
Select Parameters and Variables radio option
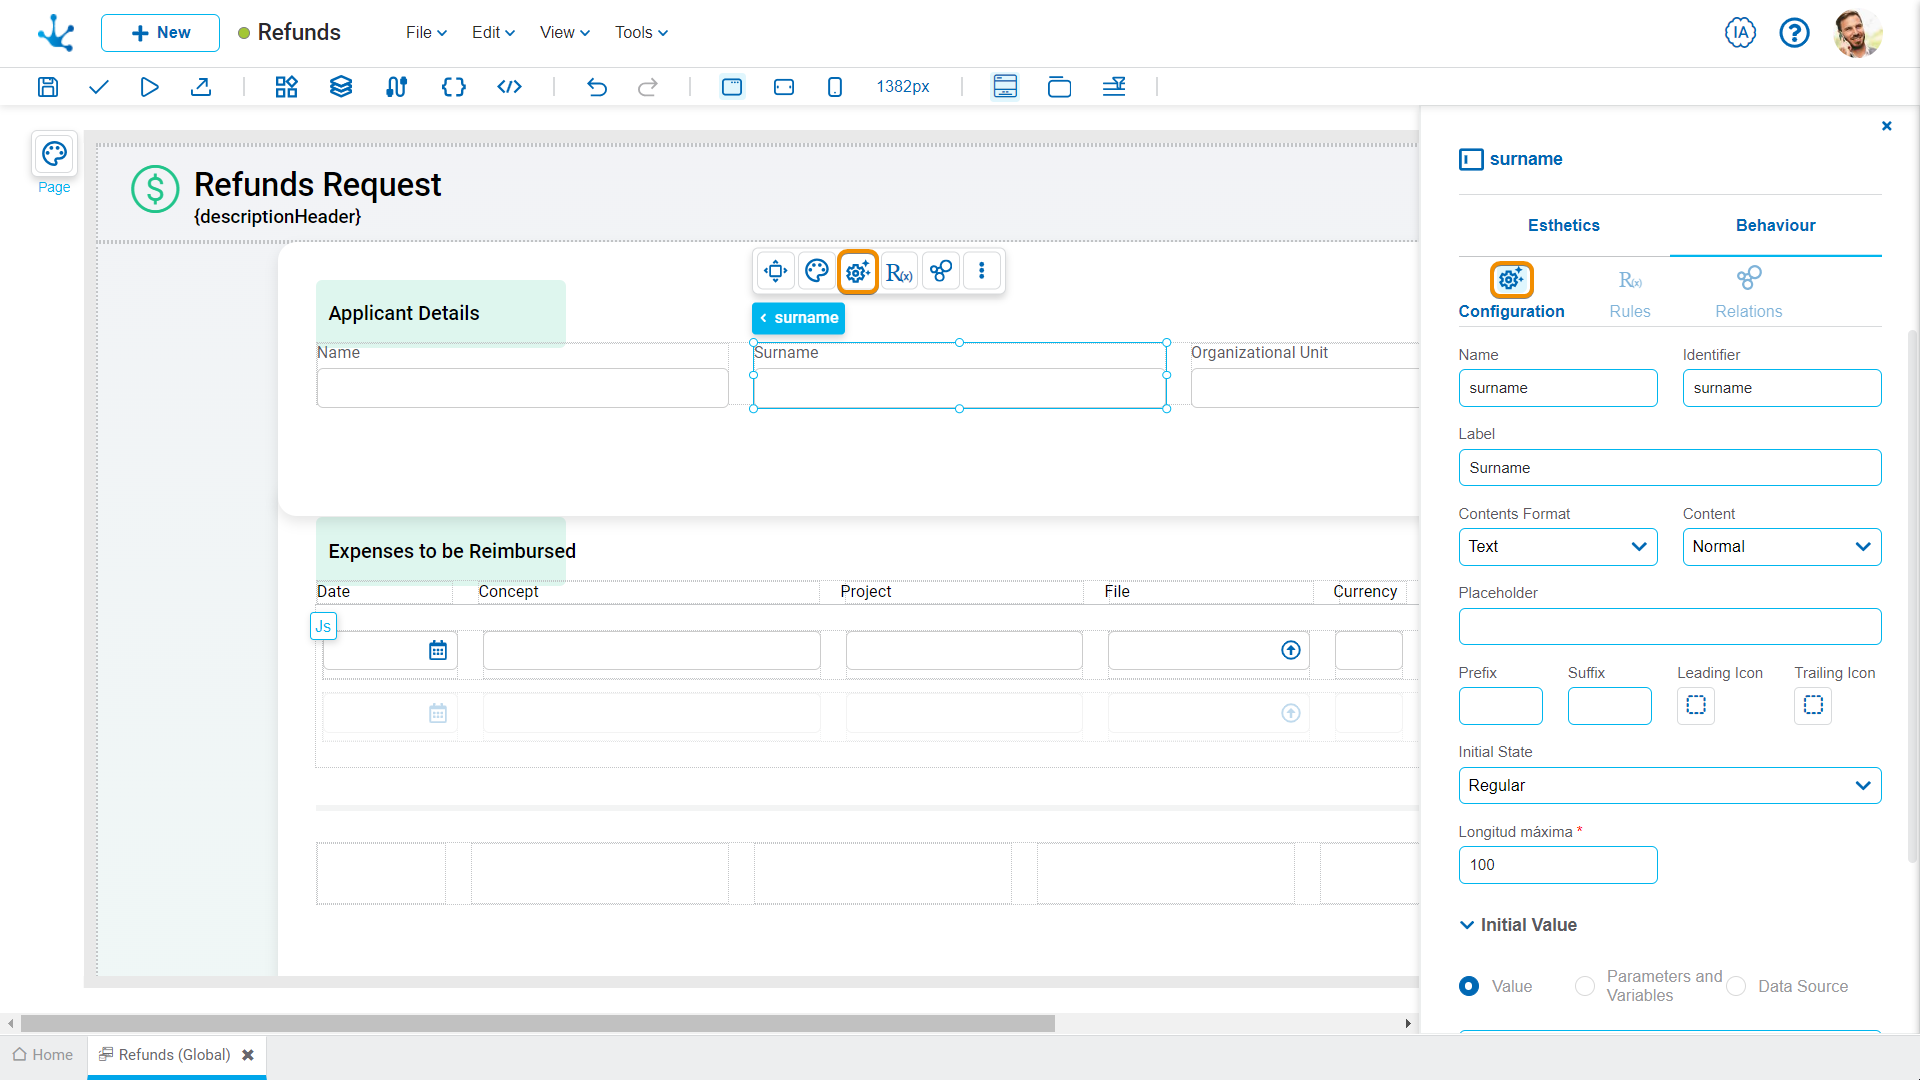click(1585, 986)
